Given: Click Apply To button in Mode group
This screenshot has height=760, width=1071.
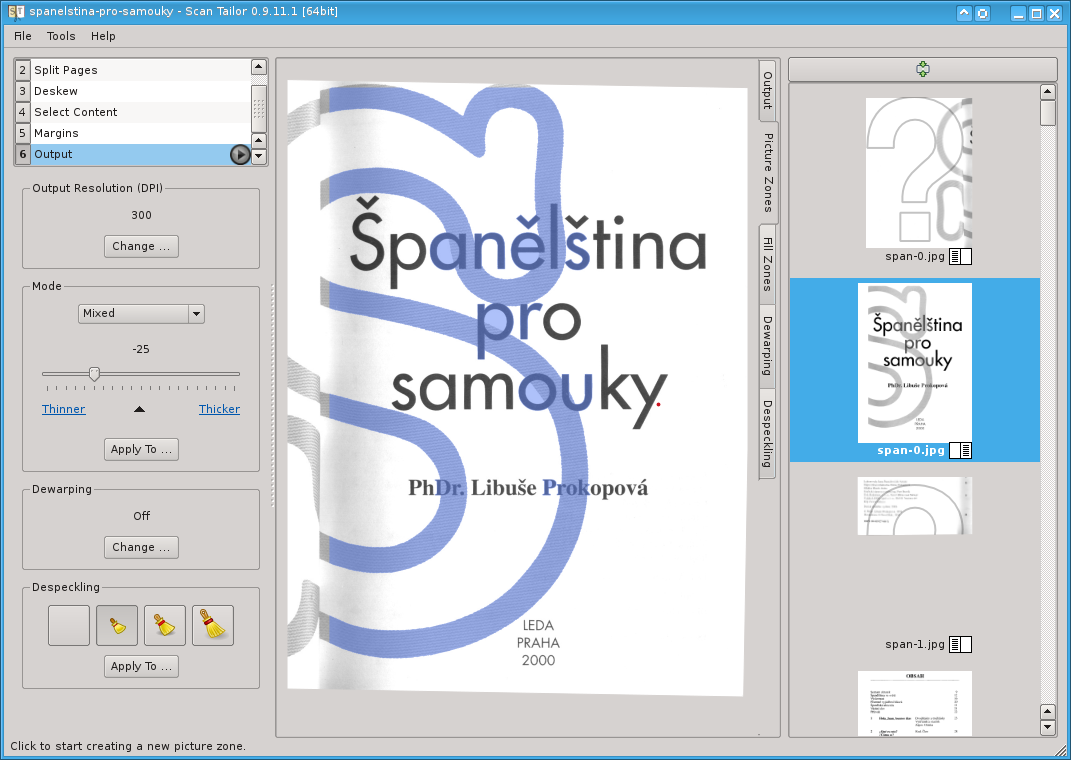Looking at the screenshot, I should (x=141, y=449).
